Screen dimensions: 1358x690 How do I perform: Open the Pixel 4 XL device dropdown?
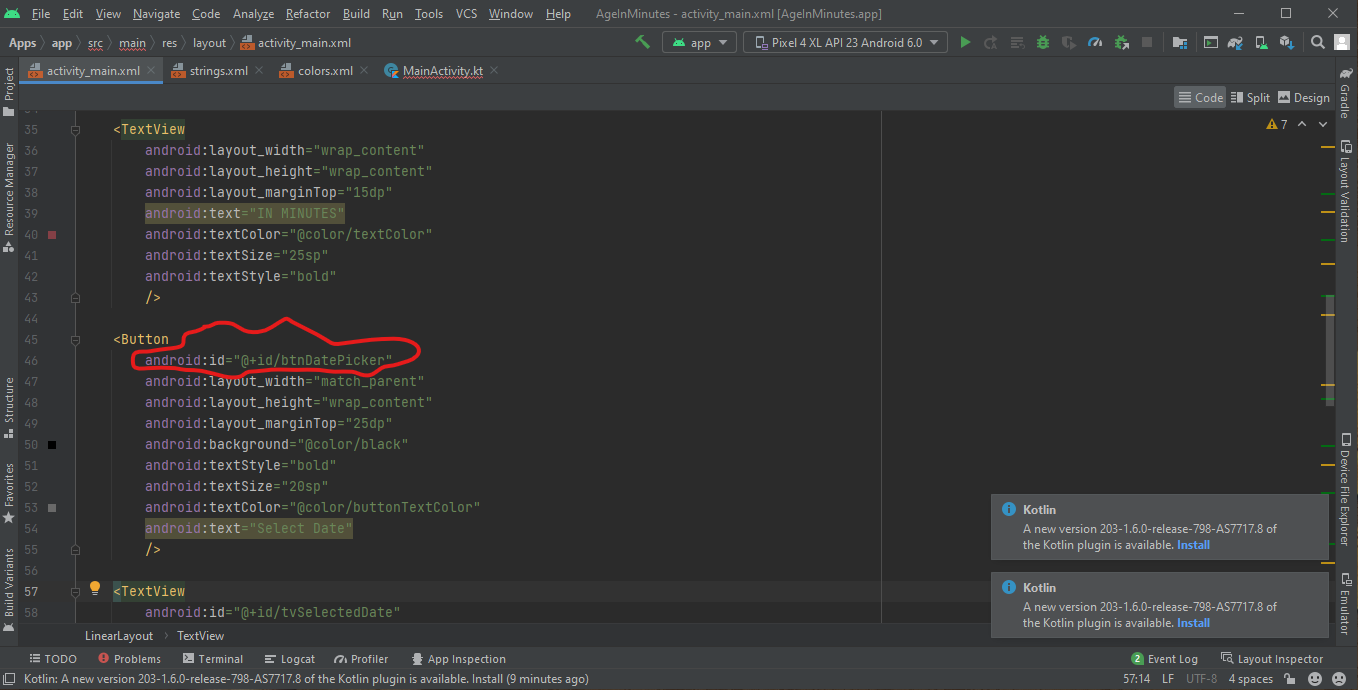(x=846, y=42)
